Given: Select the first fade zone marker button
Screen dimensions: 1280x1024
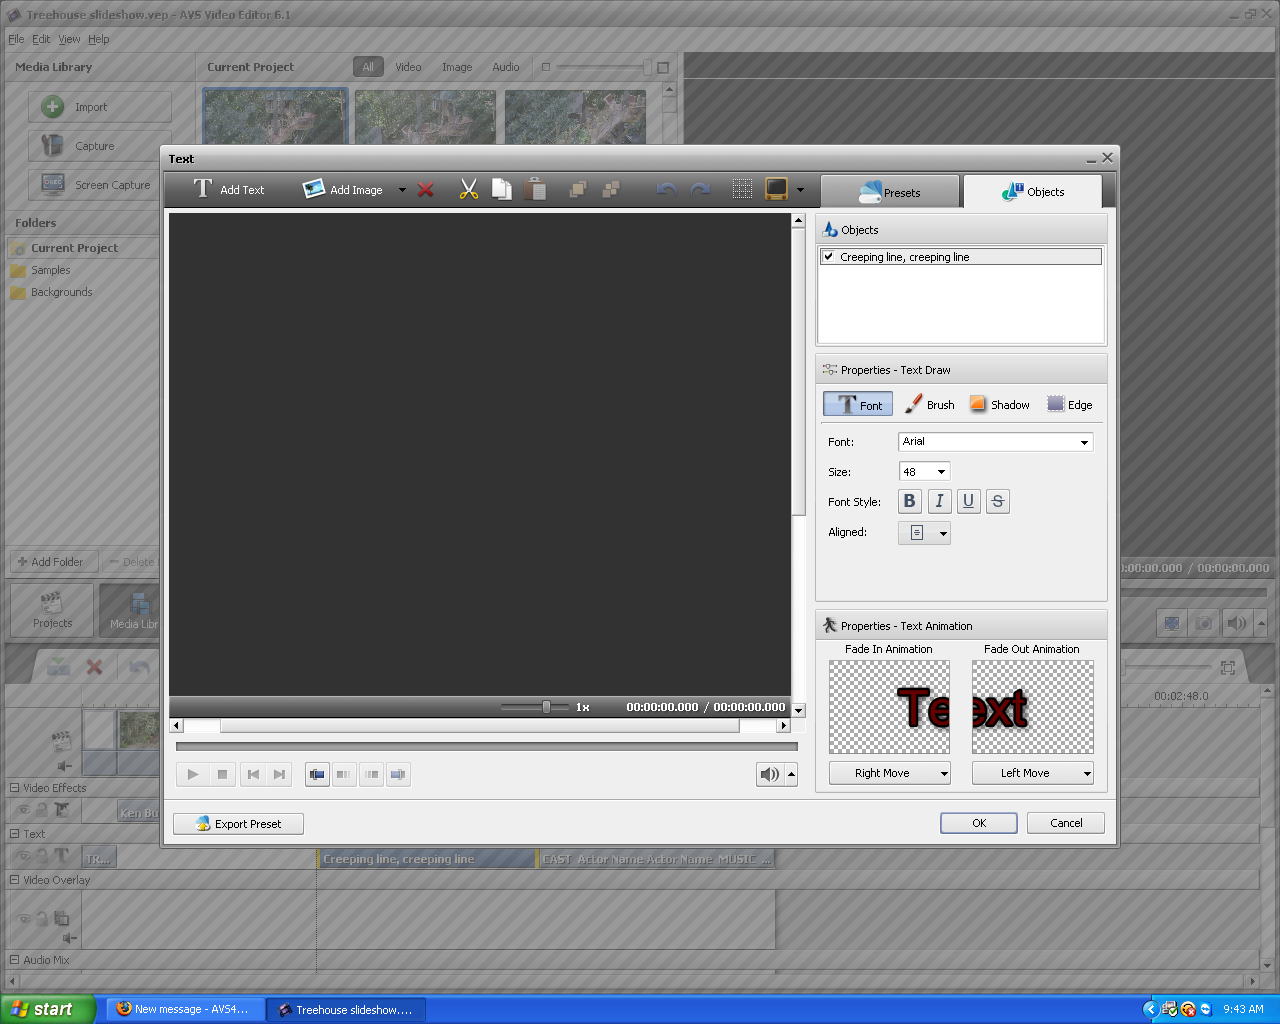Looking at the screenshot, I should 317,774.
